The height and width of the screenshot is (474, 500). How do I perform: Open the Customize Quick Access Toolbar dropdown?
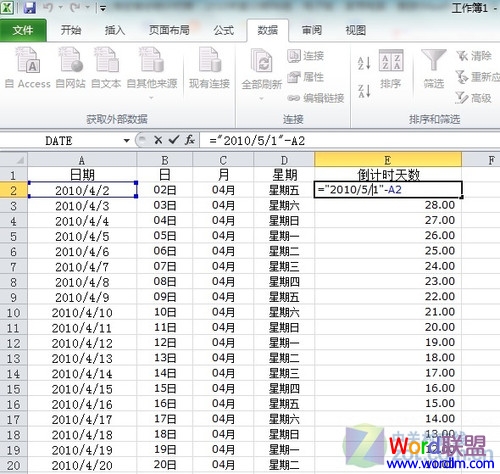pyautogui.click(x=103, y=9)
